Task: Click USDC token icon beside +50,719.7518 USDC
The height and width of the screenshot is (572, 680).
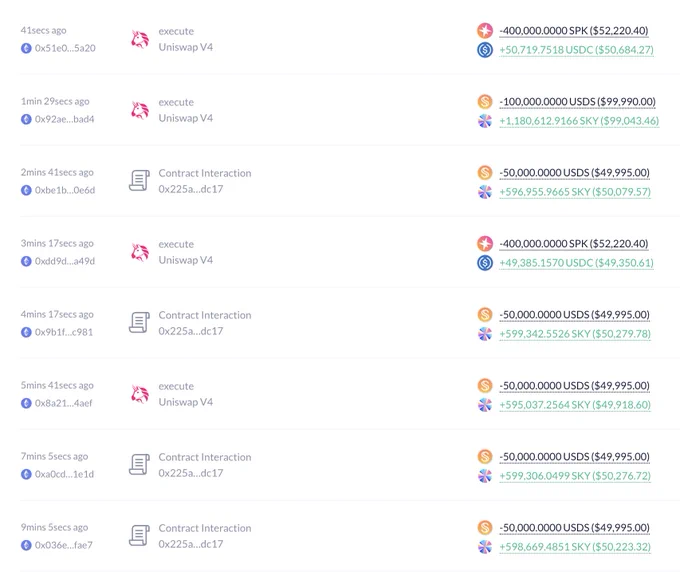Action: (485, 50)
